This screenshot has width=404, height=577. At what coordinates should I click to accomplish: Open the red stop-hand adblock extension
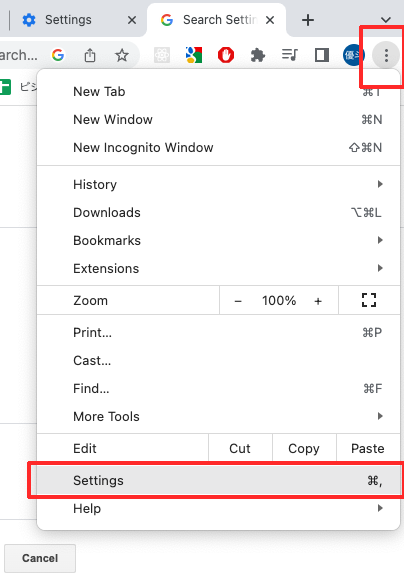point(226,56)
